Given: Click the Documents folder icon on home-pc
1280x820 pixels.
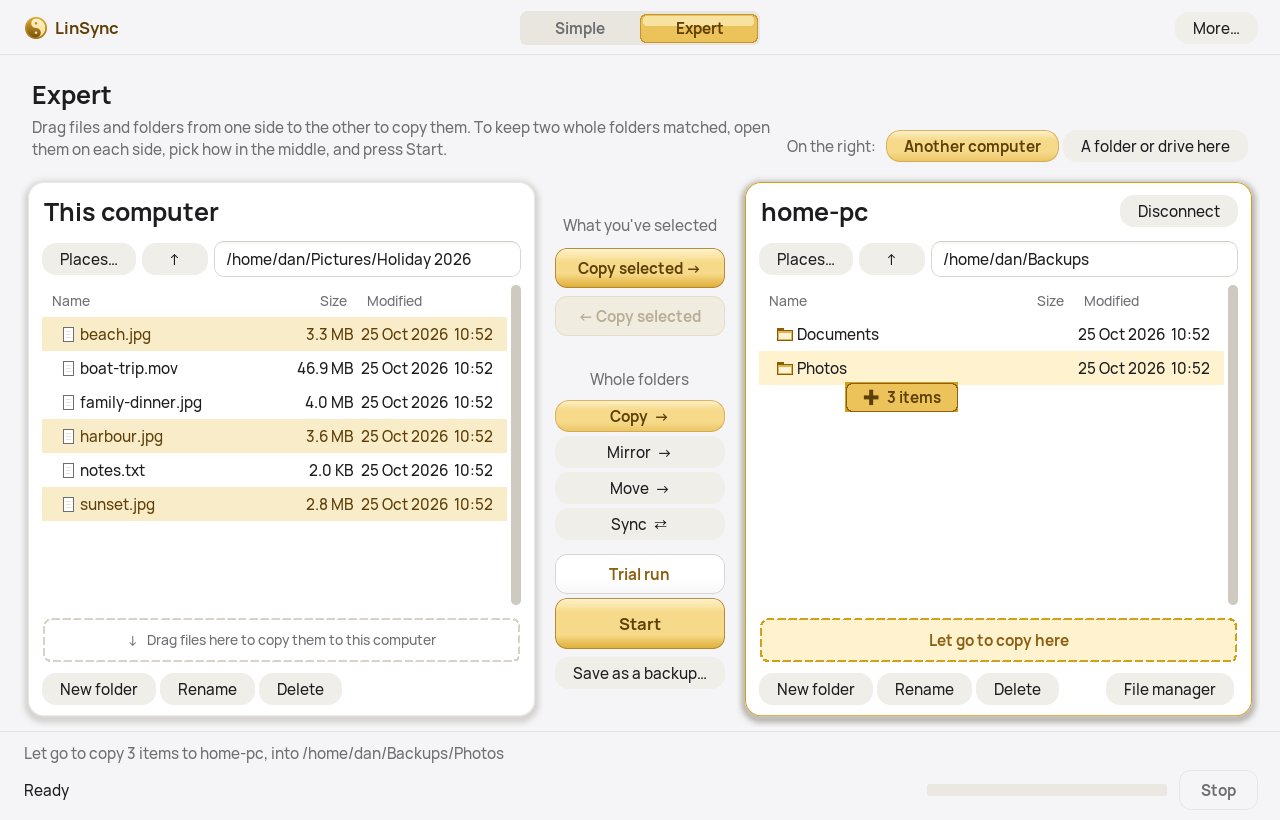Looking at the screenshot, I should click(x=785, y=334).
